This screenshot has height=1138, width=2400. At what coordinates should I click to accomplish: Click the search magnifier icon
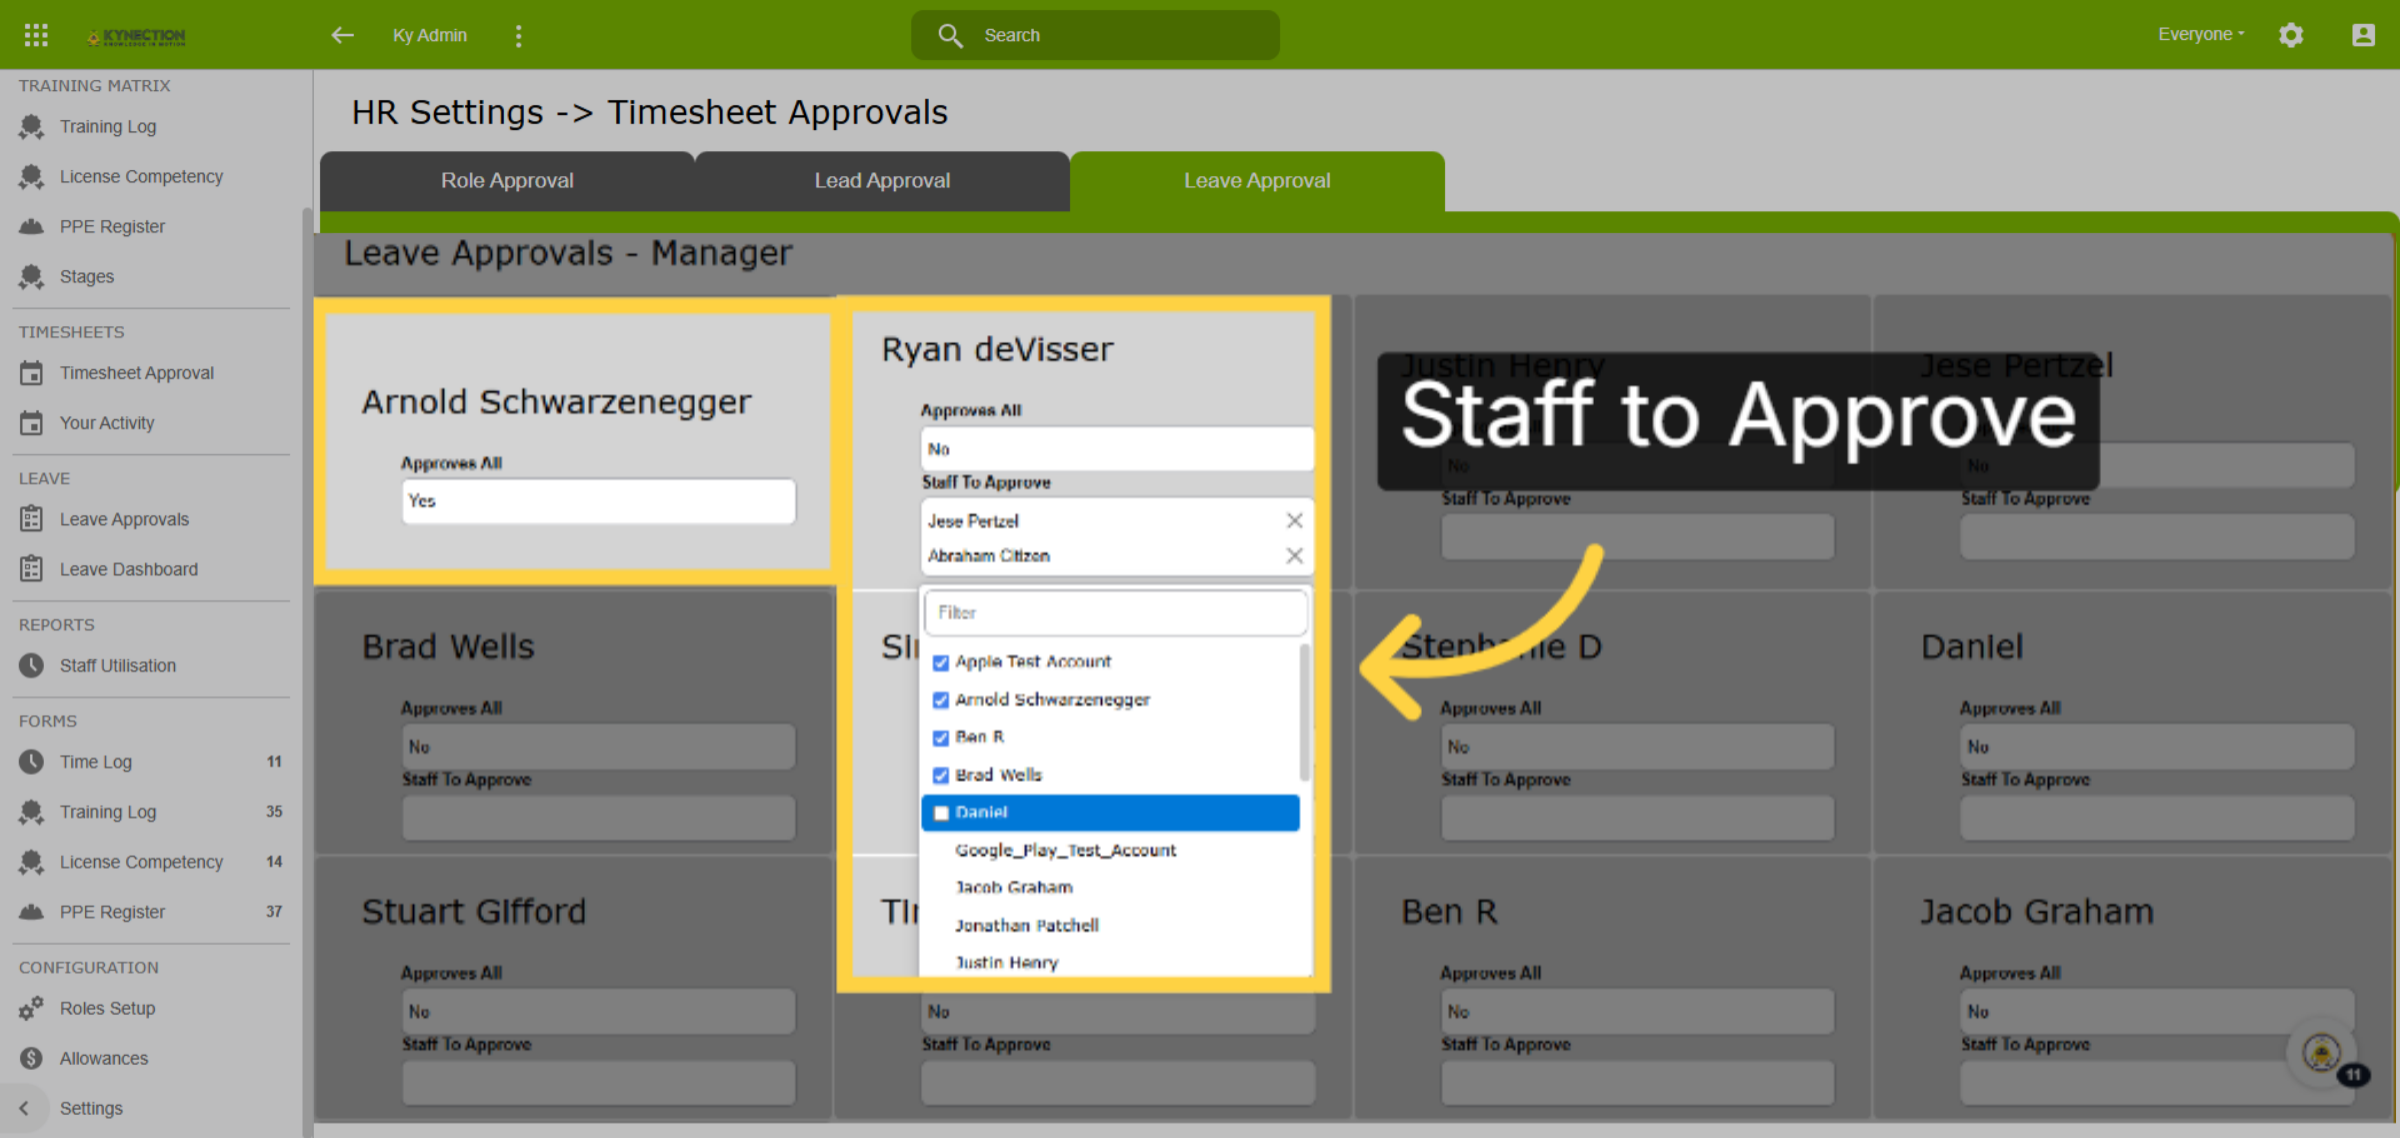tap(950, 35)
